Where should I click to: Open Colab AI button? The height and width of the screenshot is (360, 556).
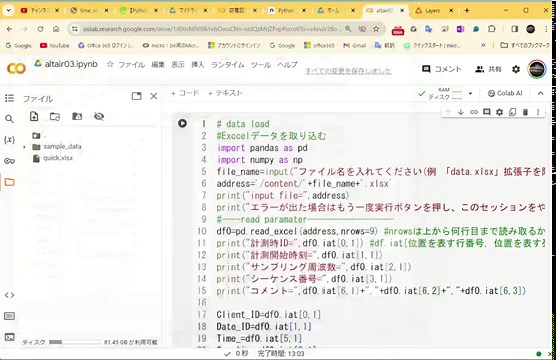[505, 93]
